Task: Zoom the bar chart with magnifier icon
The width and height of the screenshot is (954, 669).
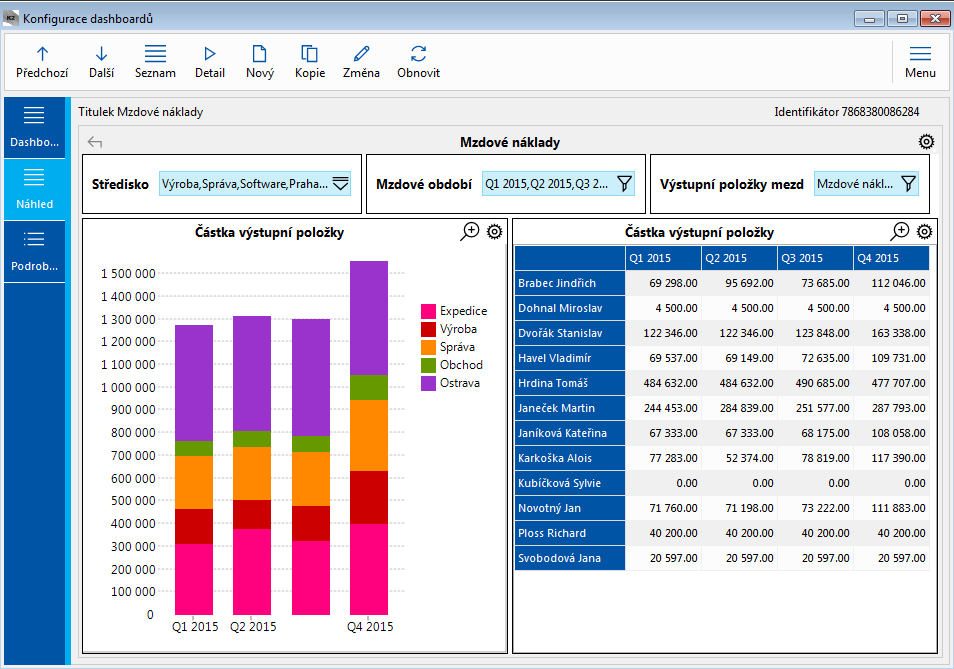Action: [470, 231]
